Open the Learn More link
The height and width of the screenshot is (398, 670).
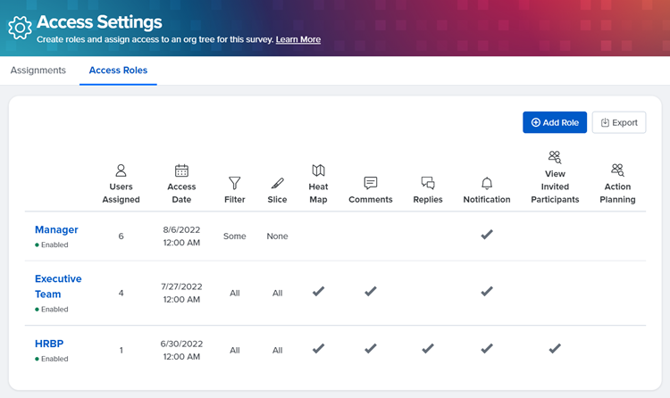click(298, 39)
